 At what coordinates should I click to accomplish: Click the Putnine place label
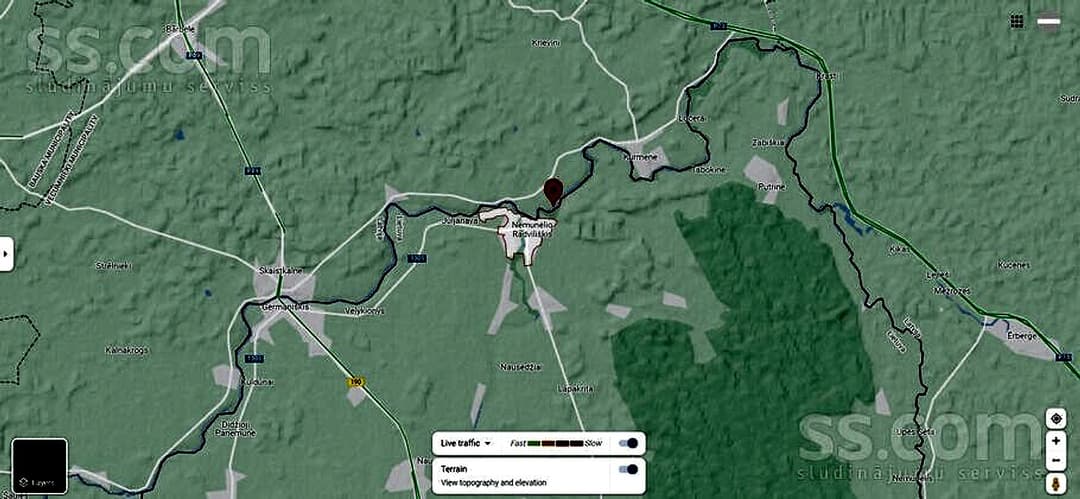tap(771, 187)
